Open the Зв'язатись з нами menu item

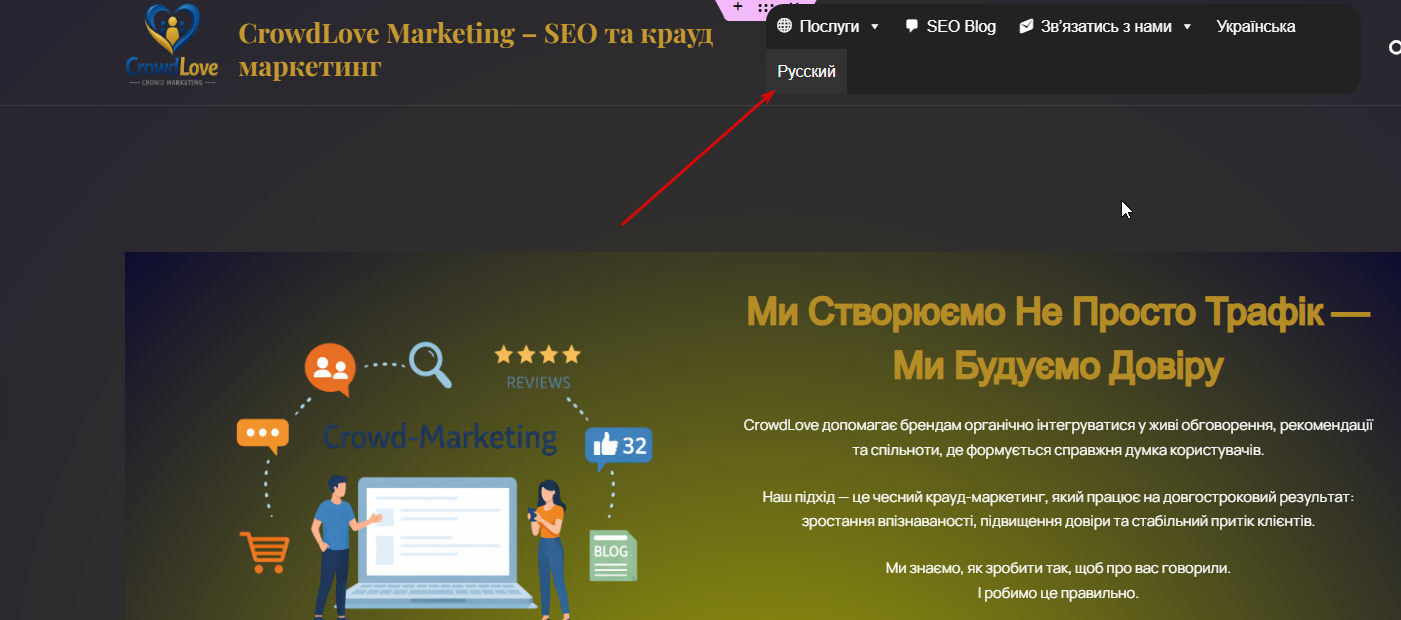click(x=1095, y=26)
